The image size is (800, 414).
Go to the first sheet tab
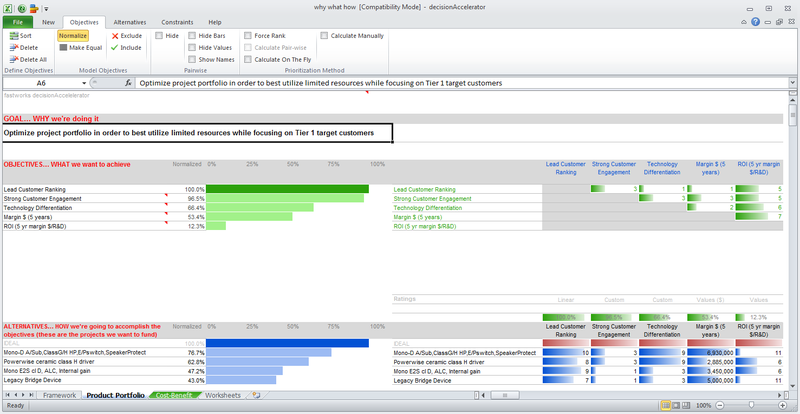click(x=8, y=395)
